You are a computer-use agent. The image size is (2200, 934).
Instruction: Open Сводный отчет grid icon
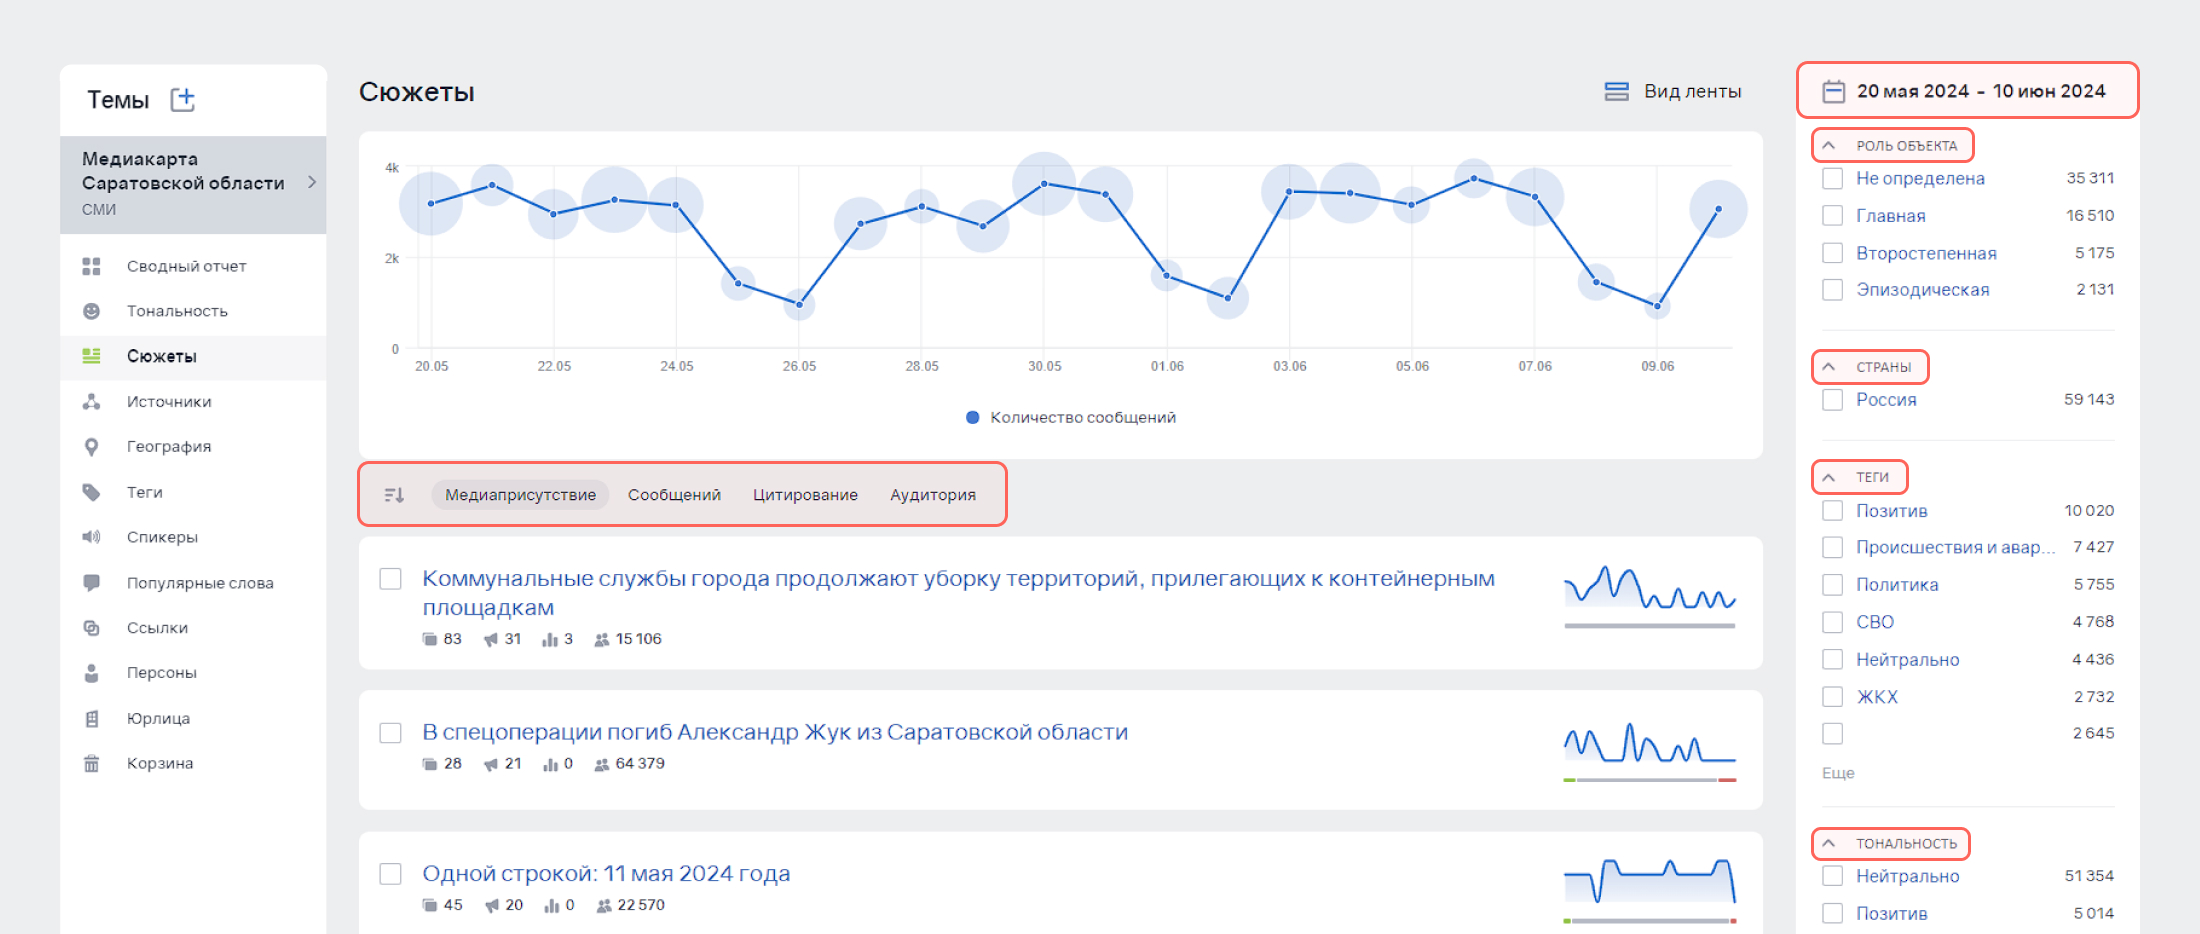(91, 266)
